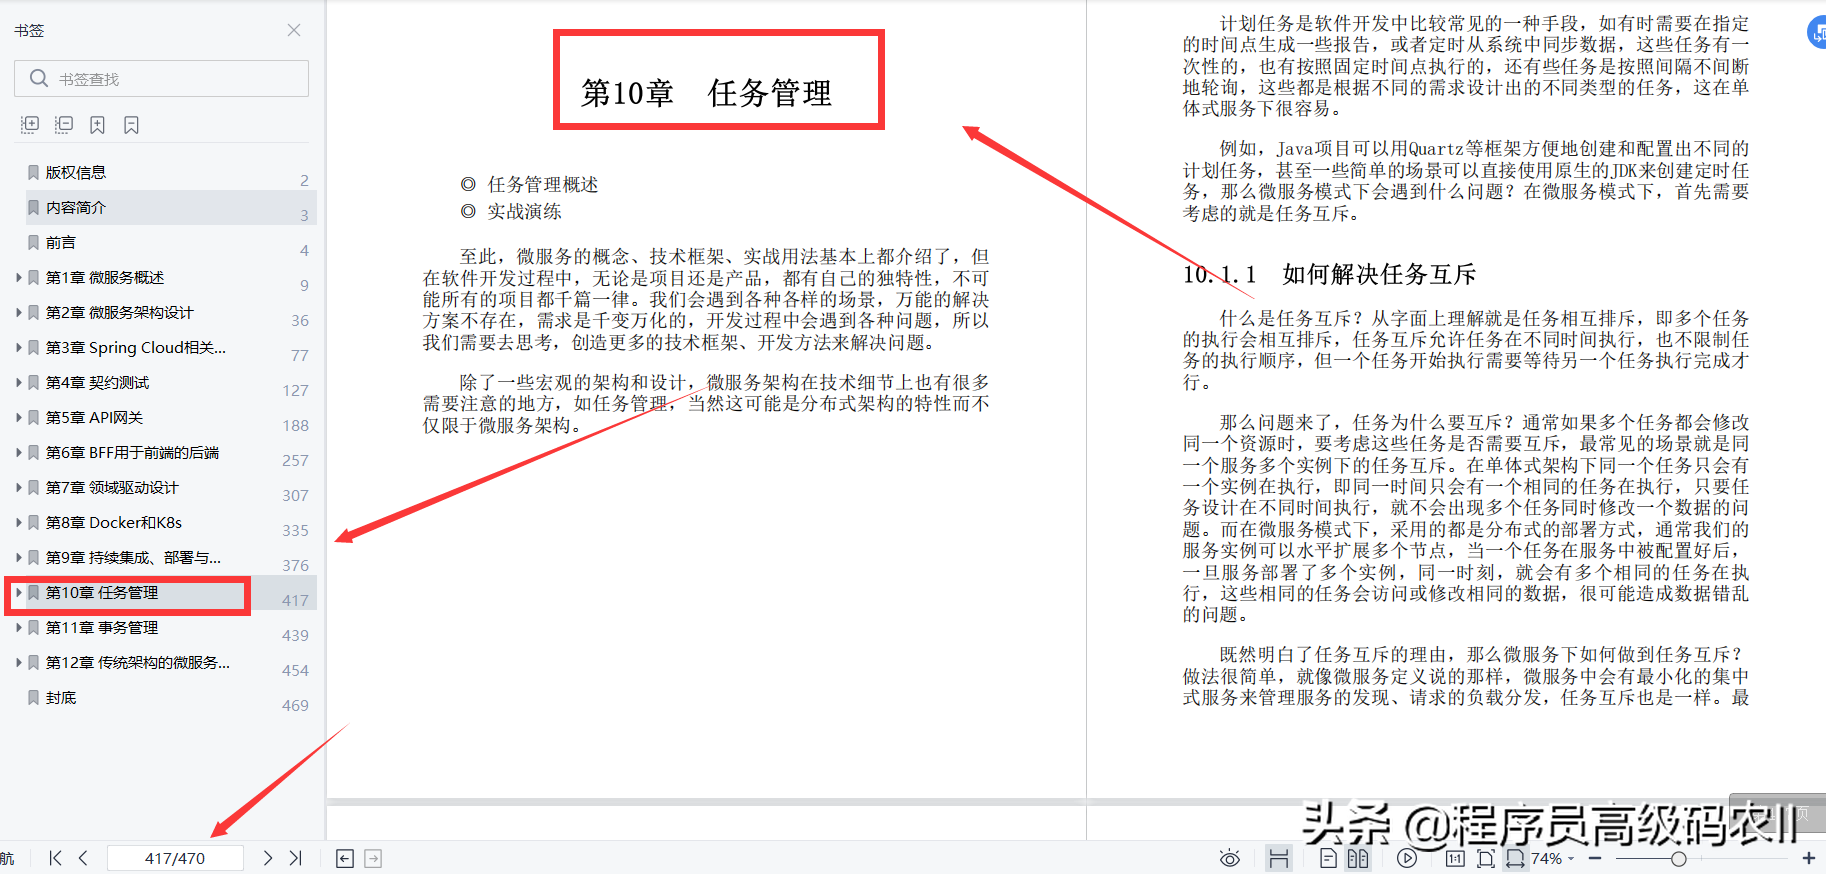Click the expand all bookmarks icon
This screenshot has height=874, width=1826.
tap(30, 125)
